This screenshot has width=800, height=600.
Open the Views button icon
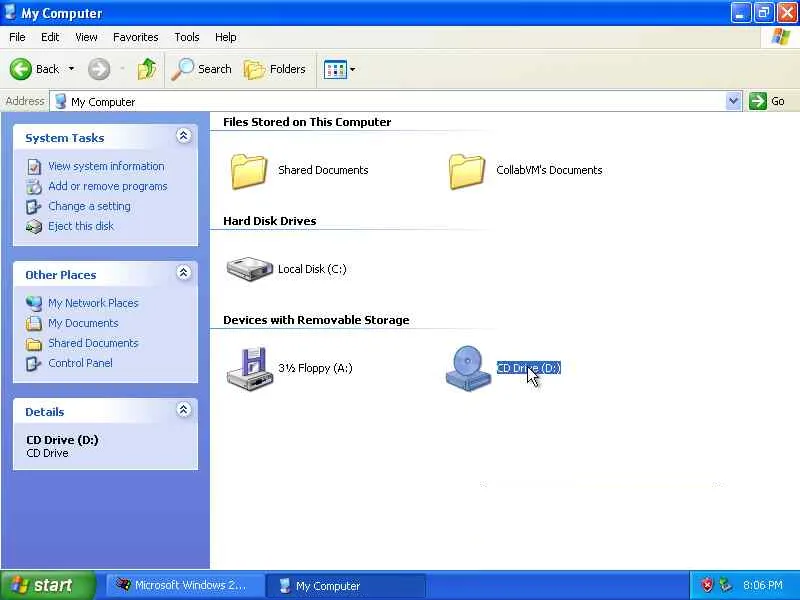[x=335, y=69]
